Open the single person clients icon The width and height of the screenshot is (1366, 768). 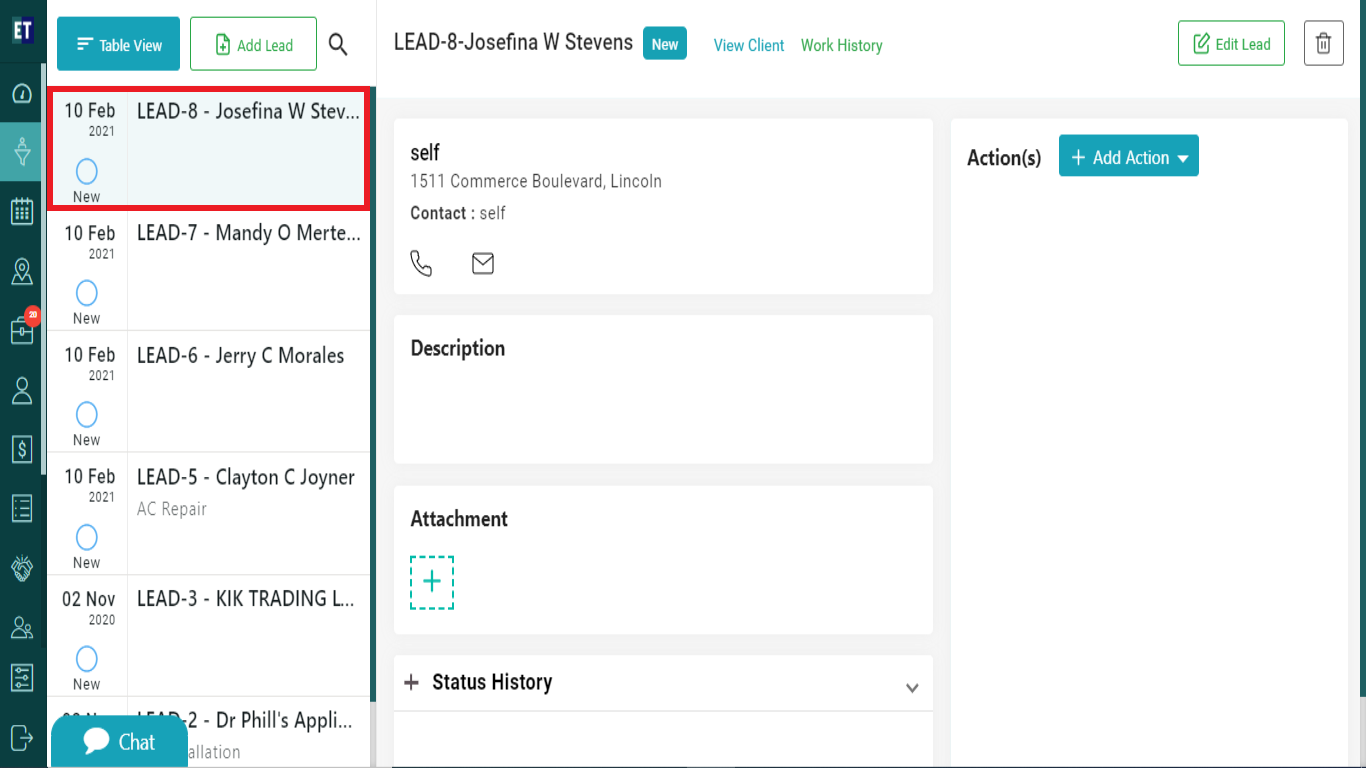click(x=22, y=390)
